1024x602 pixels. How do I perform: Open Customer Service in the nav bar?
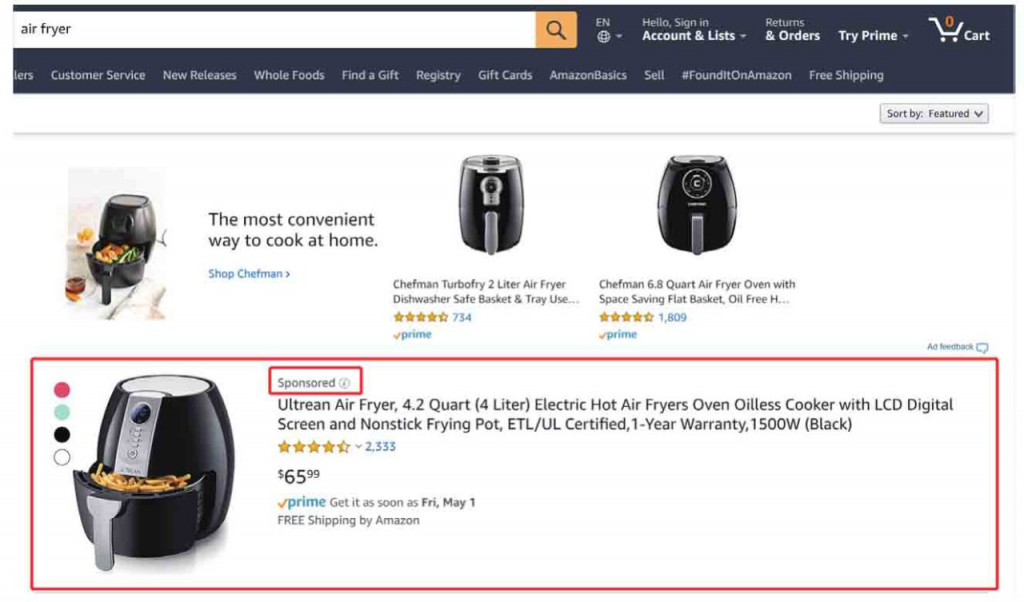coord(98,75)
